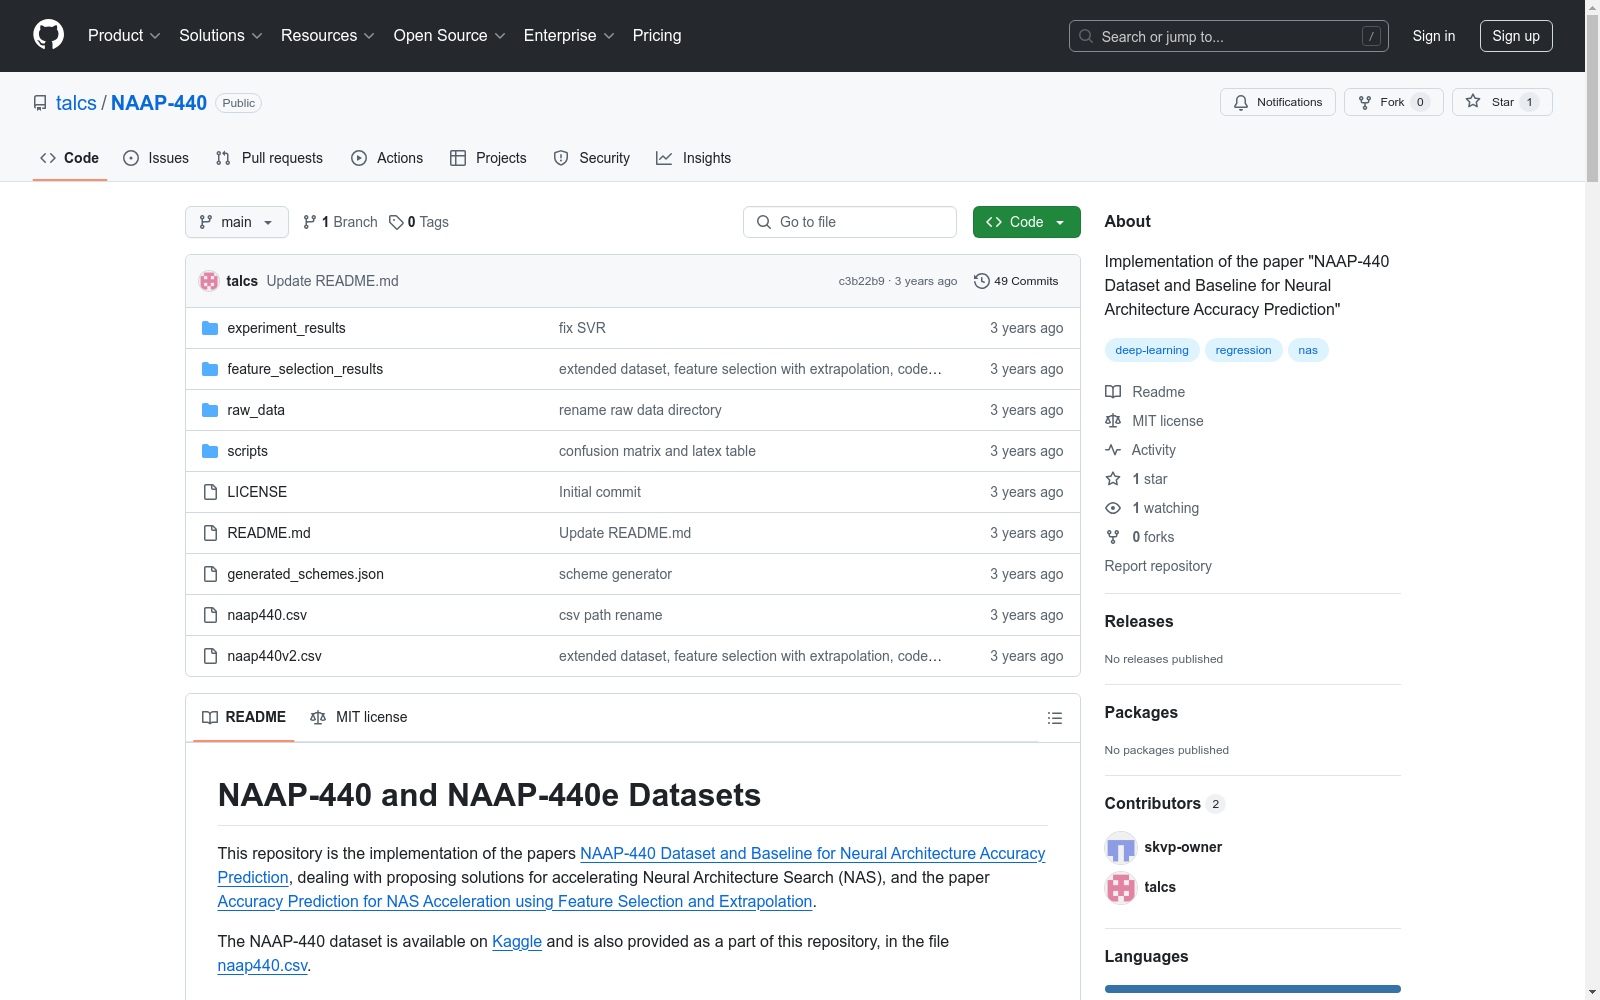Viewport: 1600px width, 1000px height.
Task: Open the 0 Tags link
Action: (x=419, y=222)
